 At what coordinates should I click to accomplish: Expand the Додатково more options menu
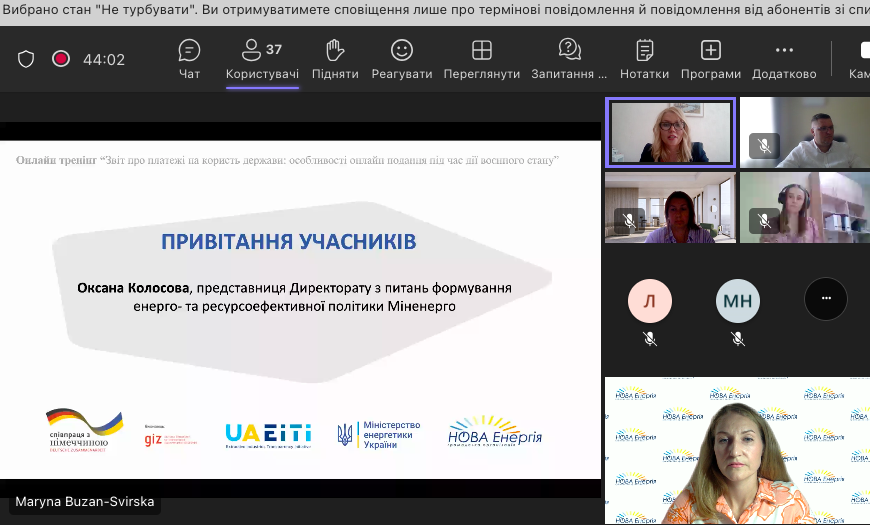tap(784, 59)
